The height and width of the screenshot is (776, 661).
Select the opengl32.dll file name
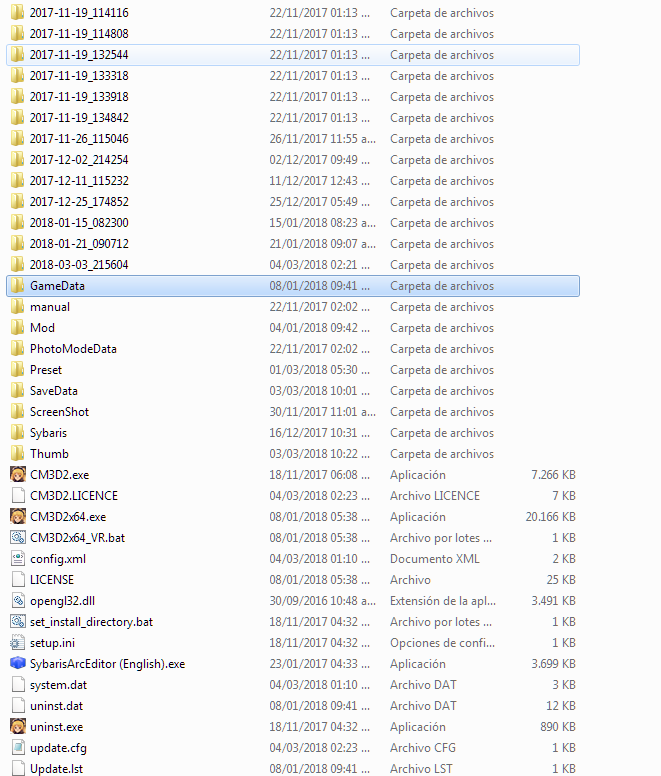pyautogui.click(x=62, y=601)
